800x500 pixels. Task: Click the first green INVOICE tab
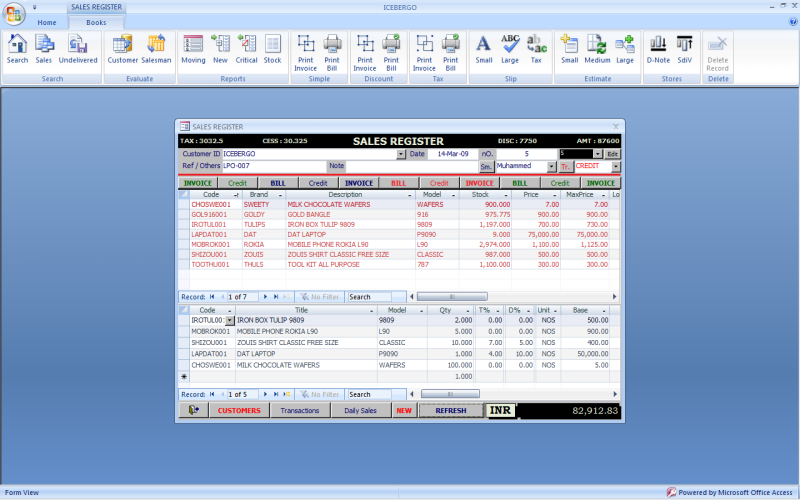197,183
